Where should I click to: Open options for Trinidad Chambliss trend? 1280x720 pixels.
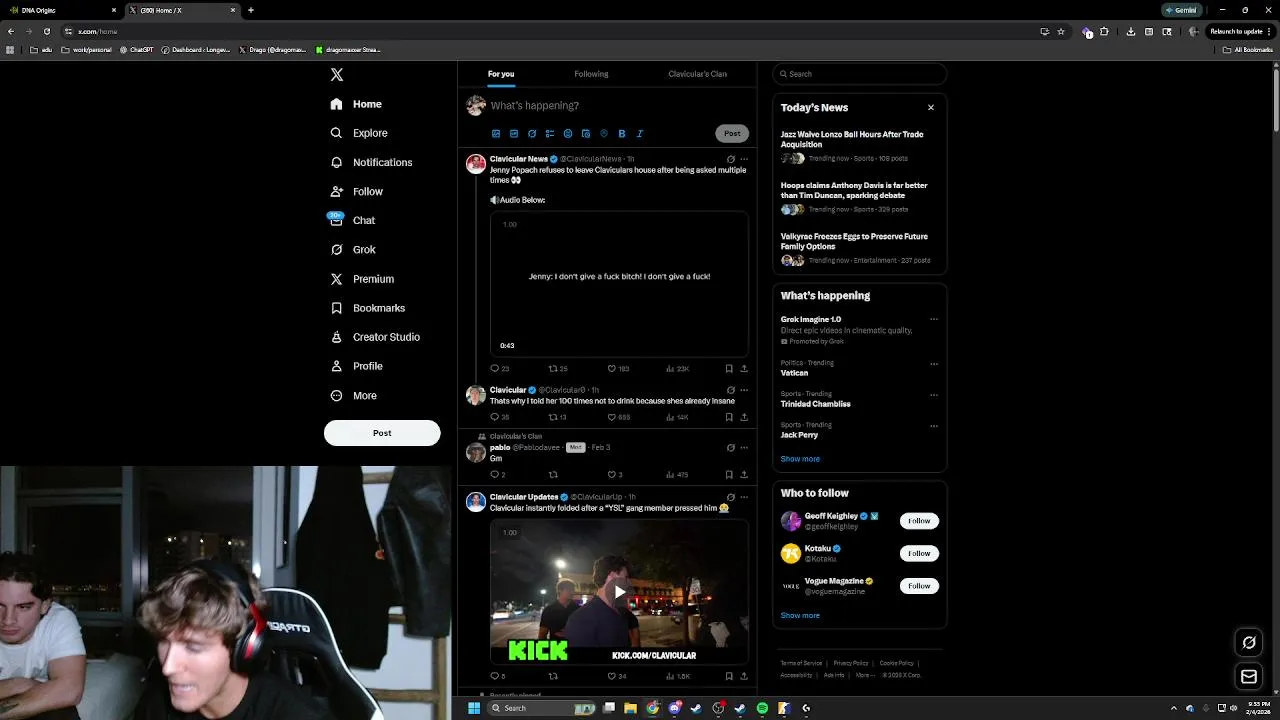coord(934,395)
